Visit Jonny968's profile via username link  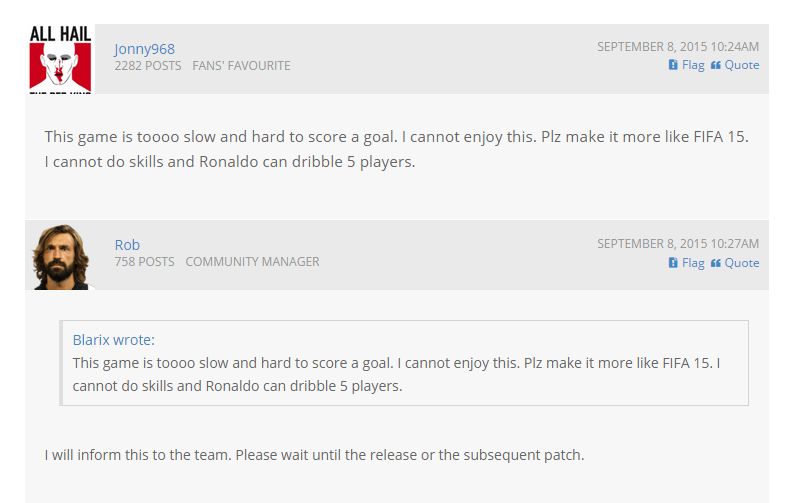tap(144, 49)
